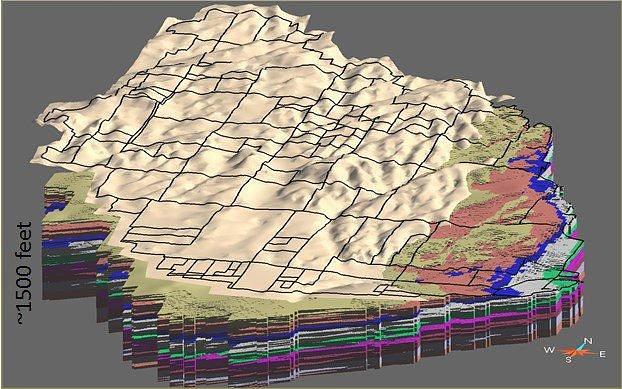Image resolution: width=622 pixels, height=389 pixels.
Task: Pick the blue layer on the left cross-section face
Action: [x=71, y=241]
